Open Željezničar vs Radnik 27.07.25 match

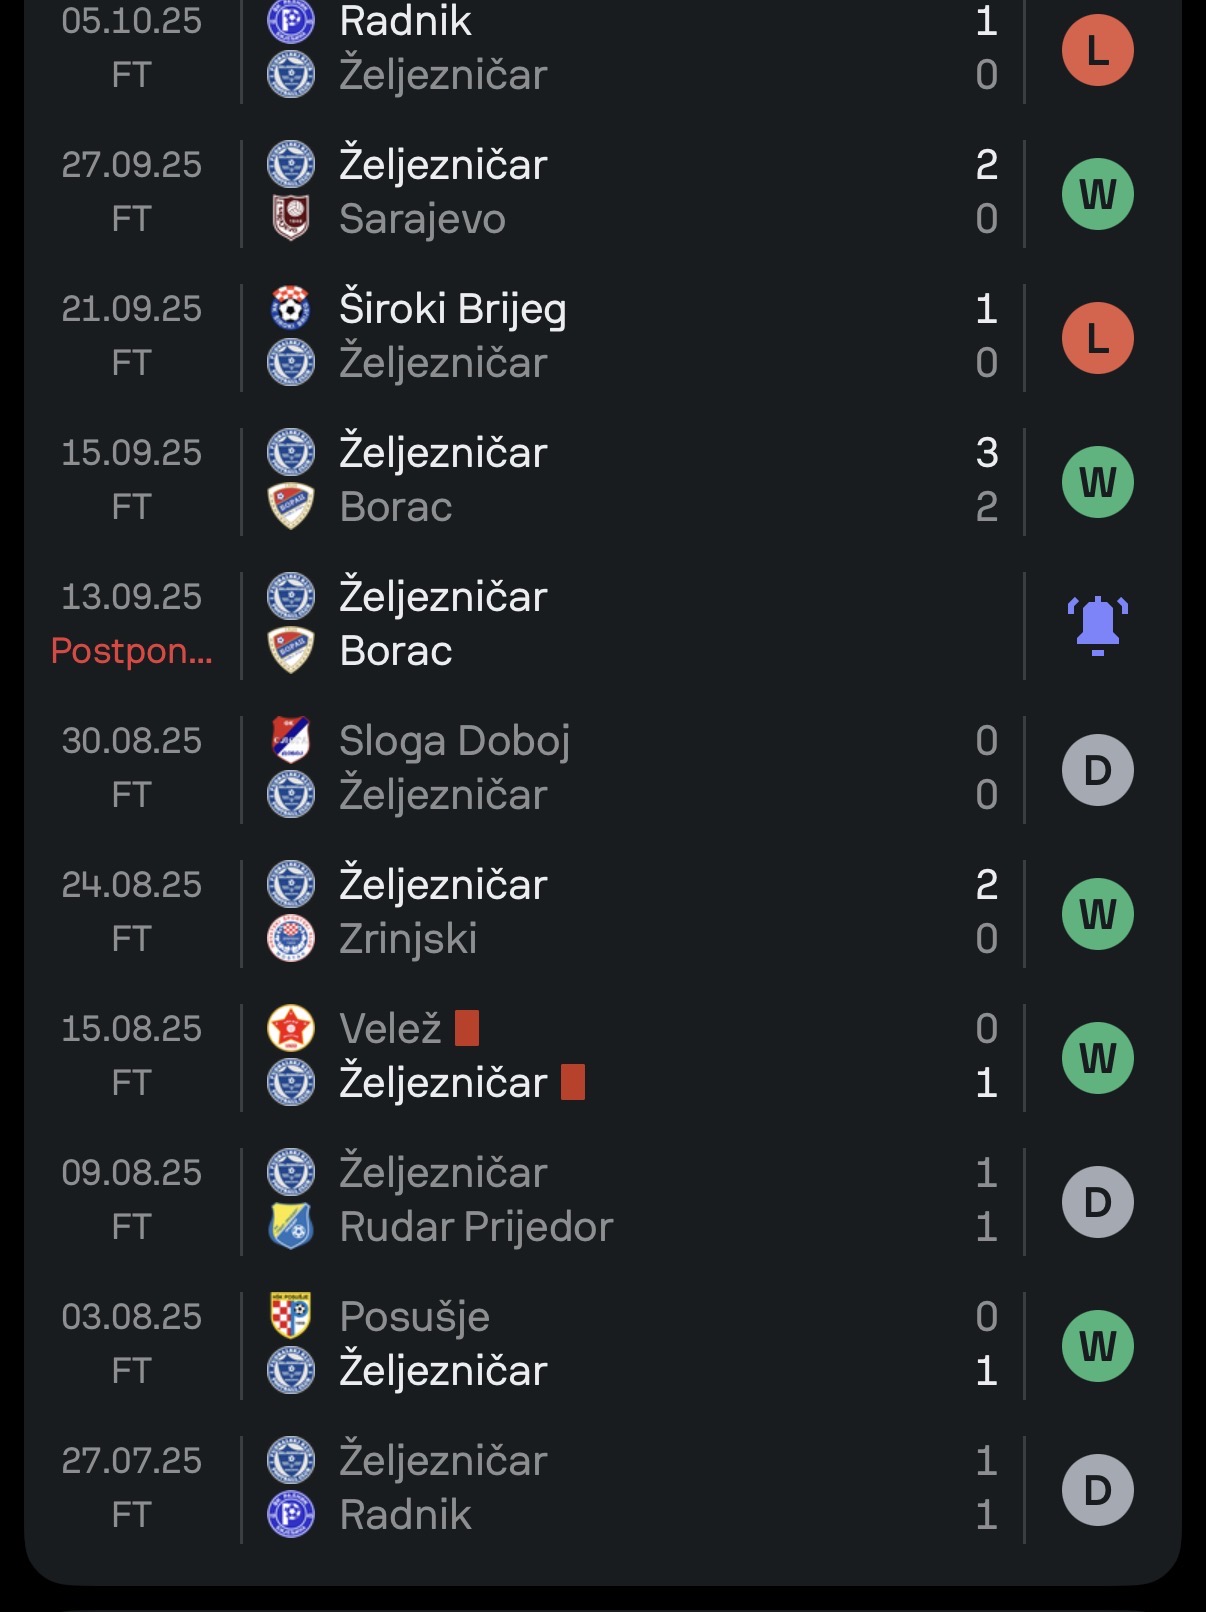pos(603,1488)
